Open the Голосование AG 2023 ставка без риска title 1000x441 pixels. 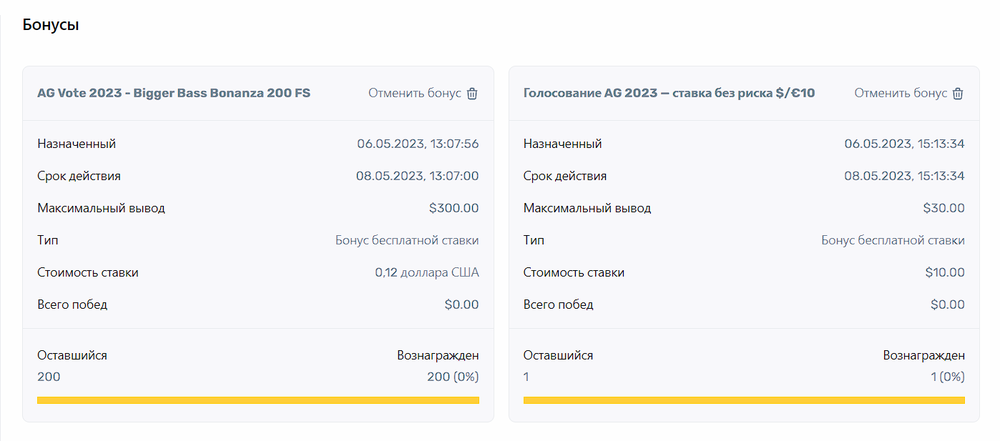[669, 93]
